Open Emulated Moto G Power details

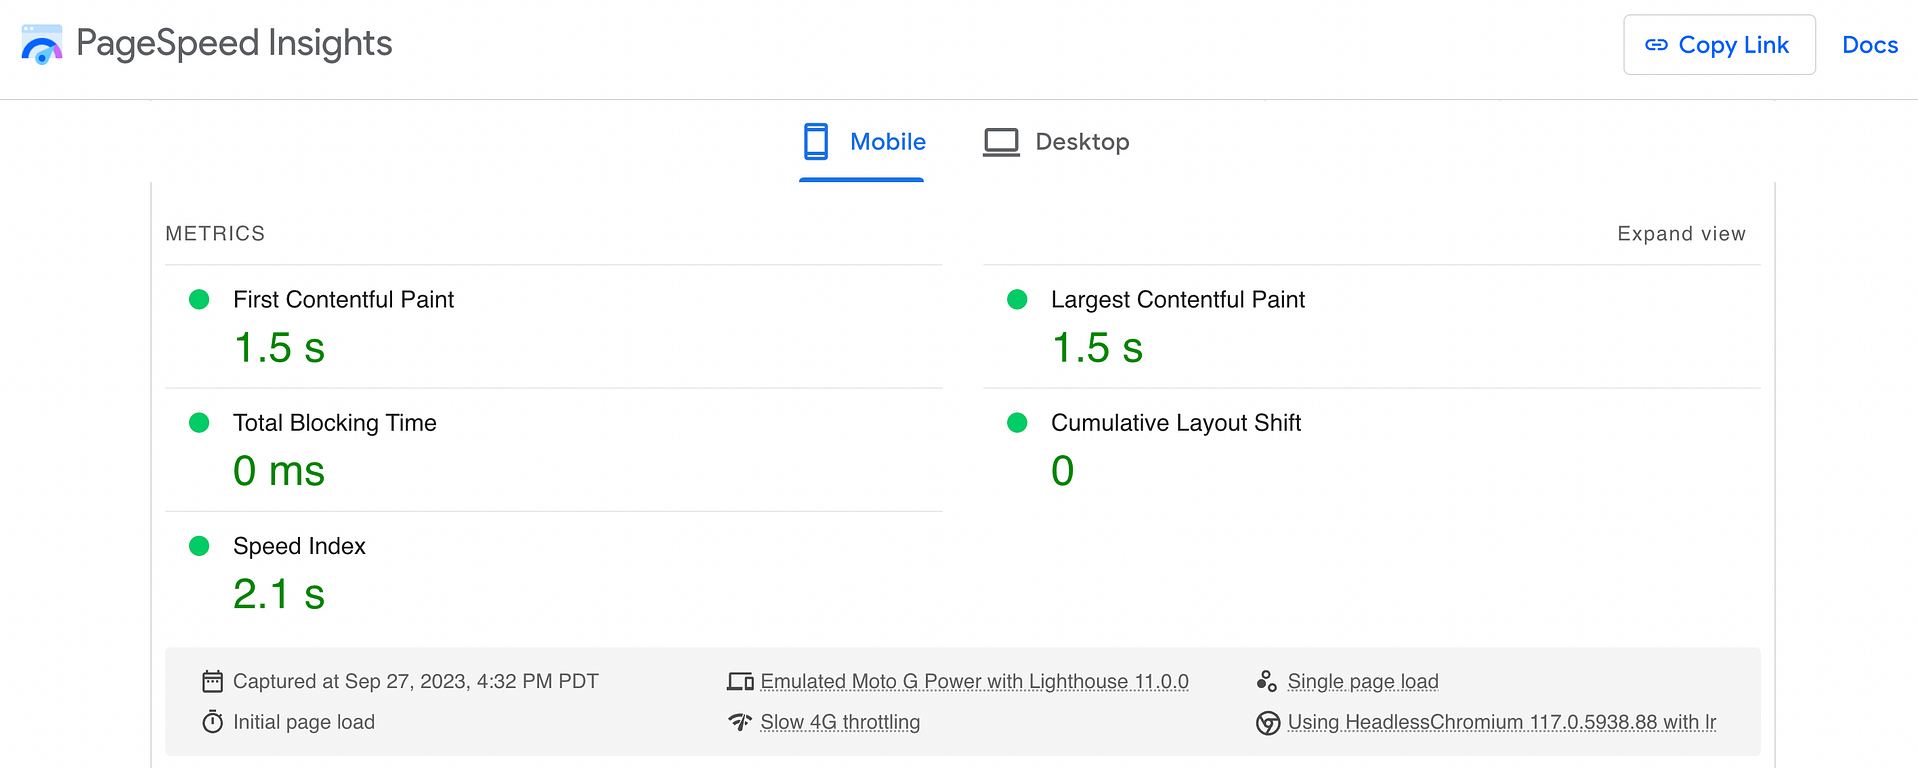click(x=974, y=682)
